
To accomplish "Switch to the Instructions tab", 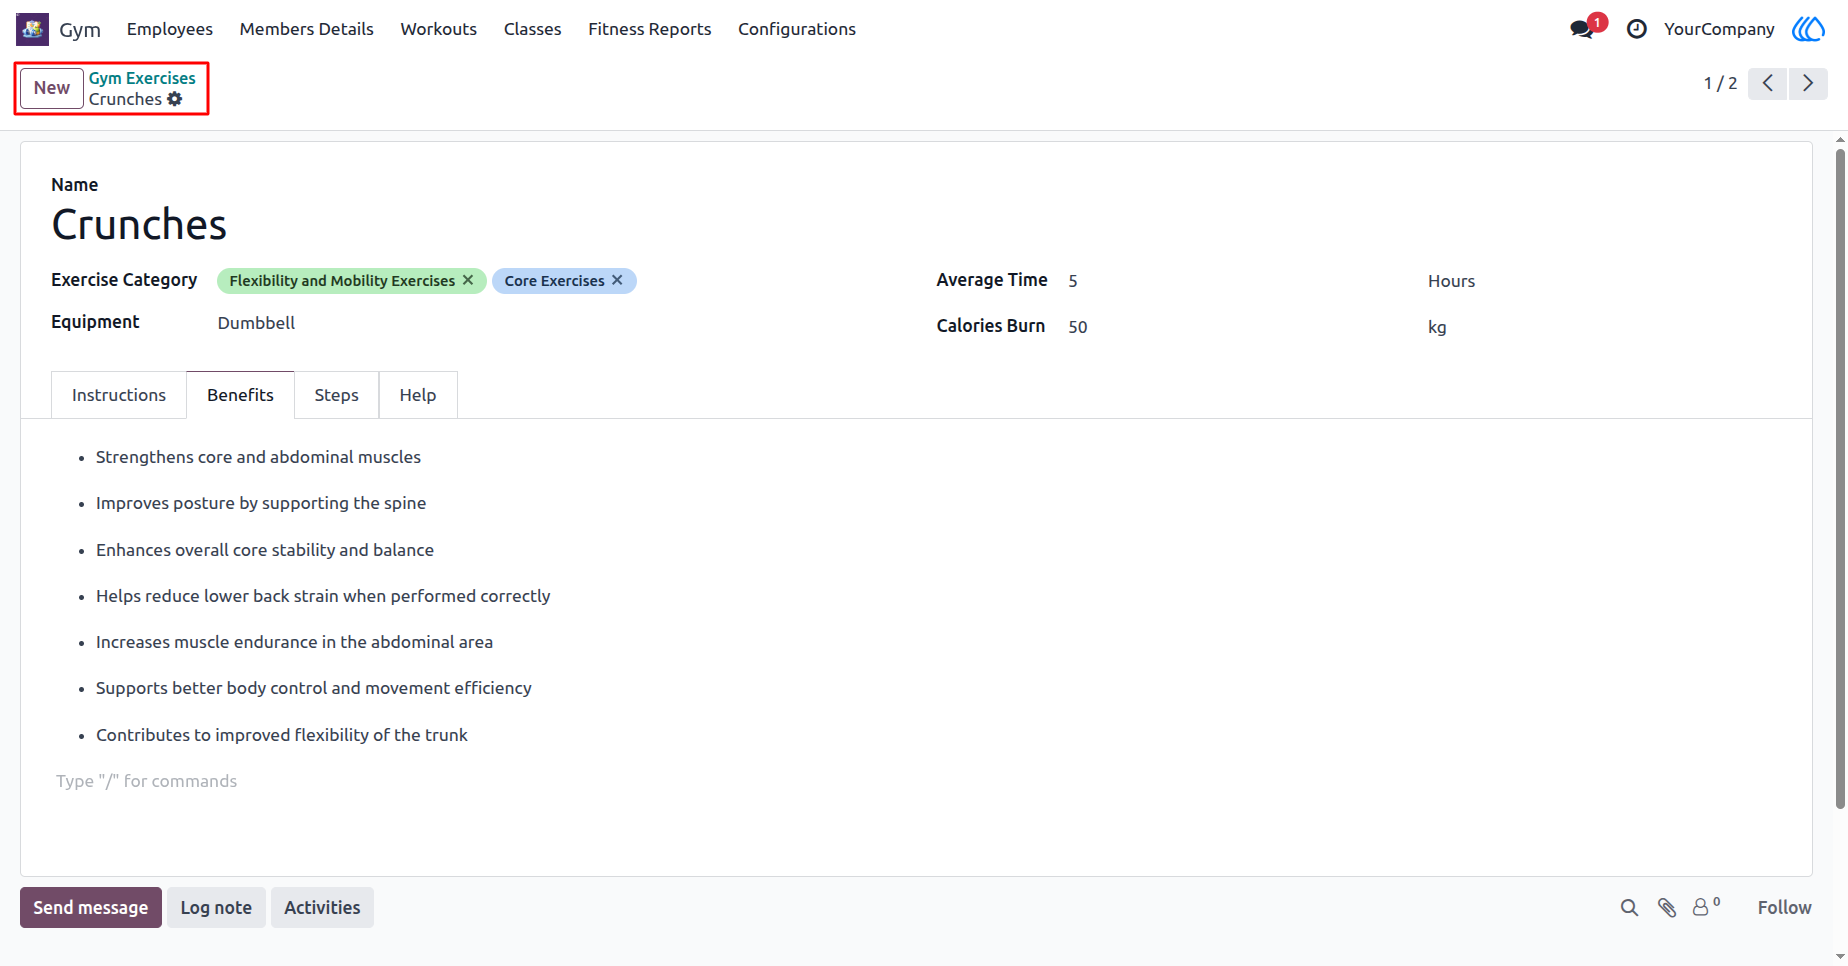I will click(119, 395).
